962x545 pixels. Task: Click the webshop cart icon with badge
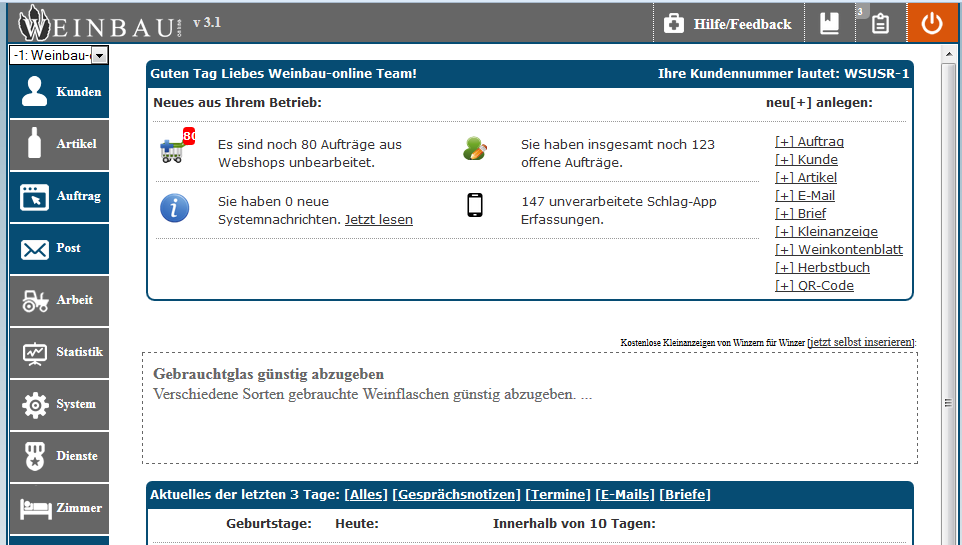coord(177,148)
